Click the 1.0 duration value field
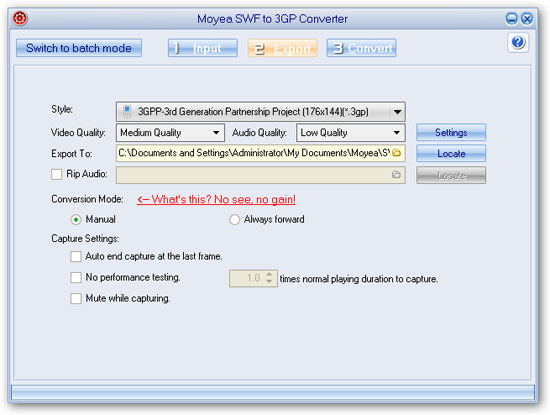Screen dimensions: 550x415 pyautogui.click(x=253, y=279)
